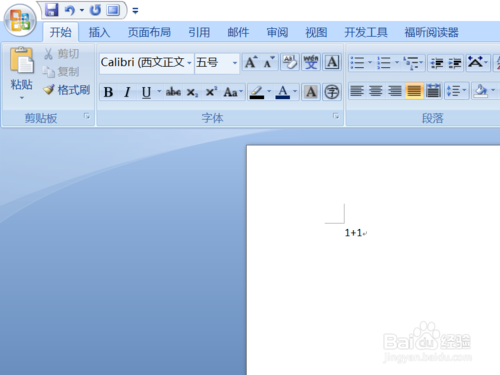The image size is (500, 375).
Task: Open the undo history dropdown arrow
Action: tap(82, 10)
